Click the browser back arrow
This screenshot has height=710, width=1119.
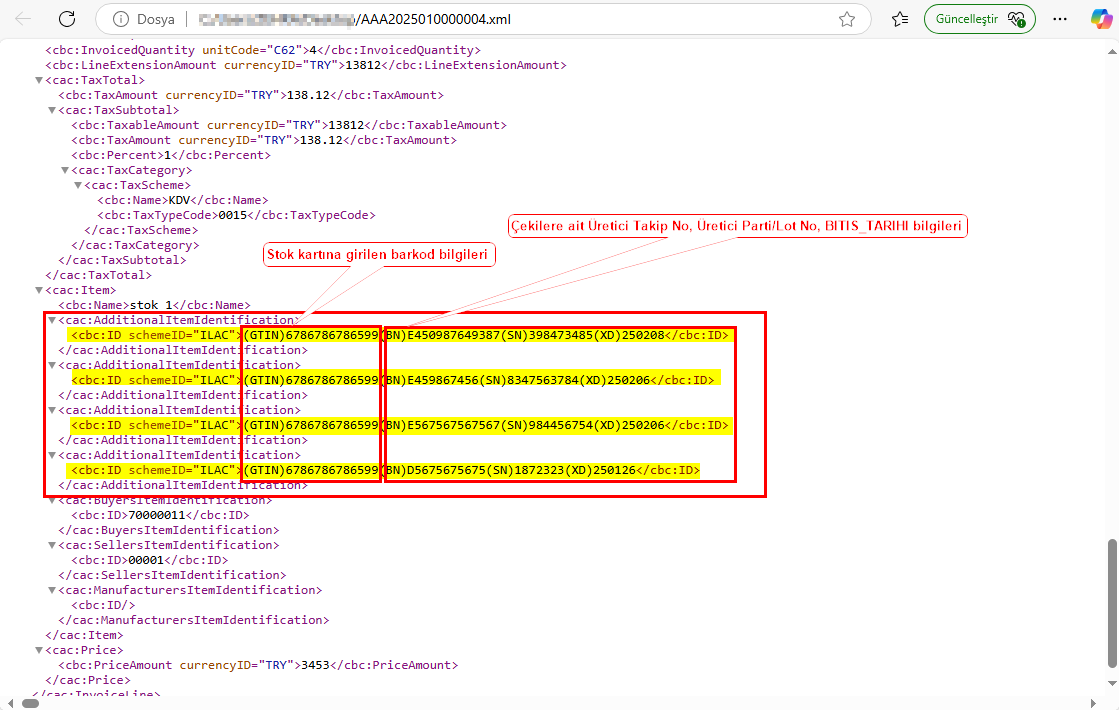click(24, 19)
